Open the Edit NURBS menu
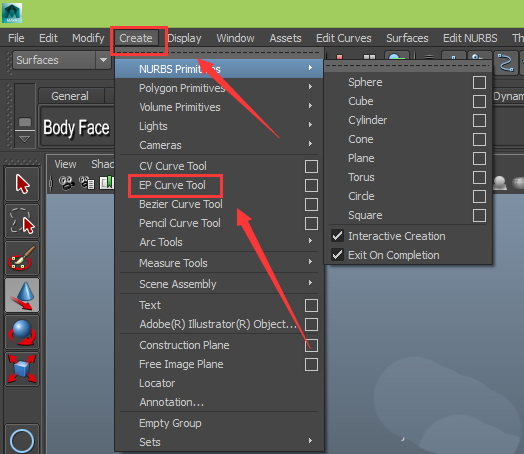524x454 pixels. coord(470,38)
